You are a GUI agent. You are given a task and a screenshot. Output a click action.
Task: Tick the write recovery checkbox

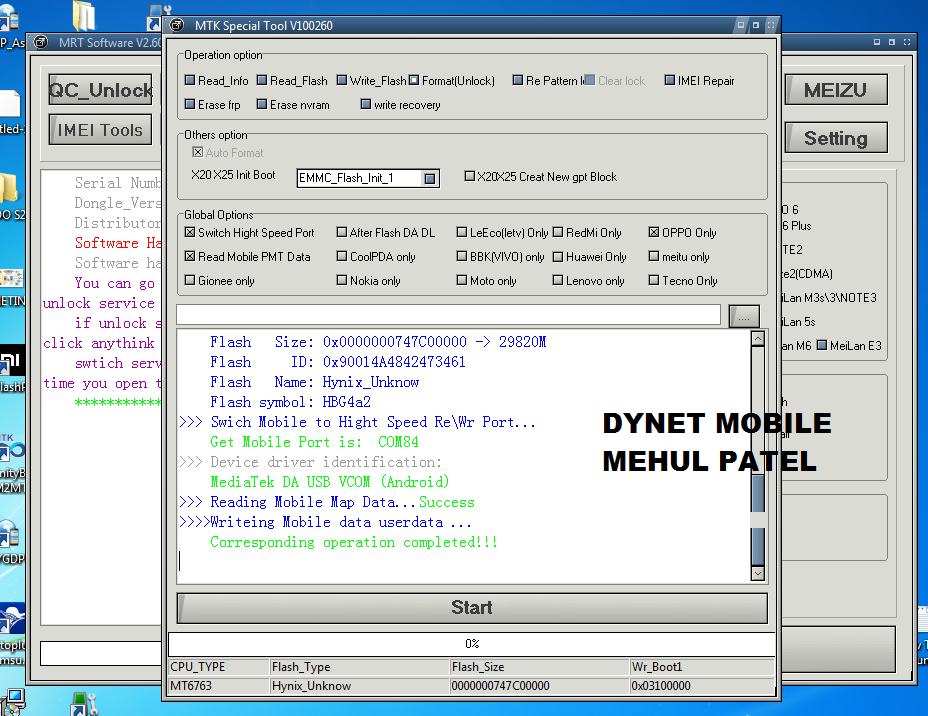click(x=366, y=104)
